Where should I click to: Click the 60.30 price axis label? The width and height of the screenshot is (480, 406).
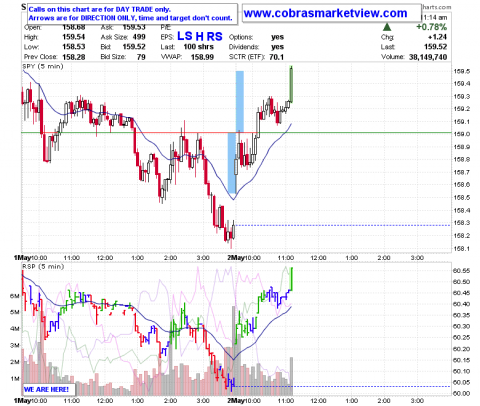462,326
